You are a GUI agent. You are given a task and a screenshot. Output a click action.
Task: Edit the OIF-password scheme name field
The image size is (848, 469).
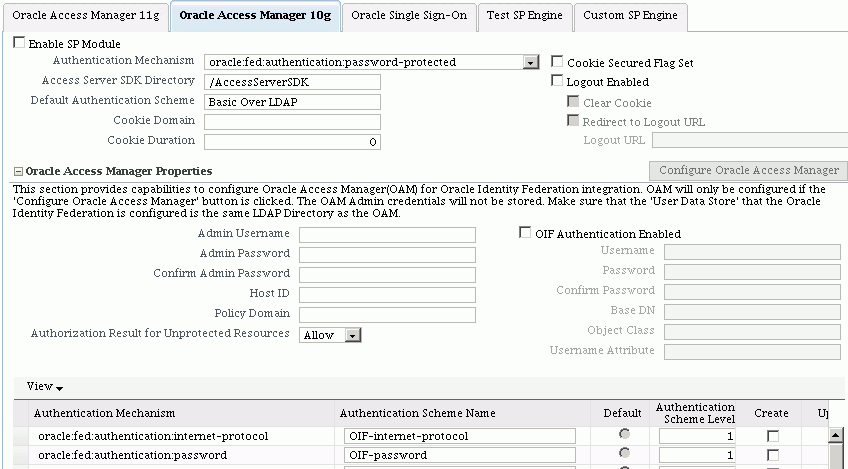coord(460,455)
